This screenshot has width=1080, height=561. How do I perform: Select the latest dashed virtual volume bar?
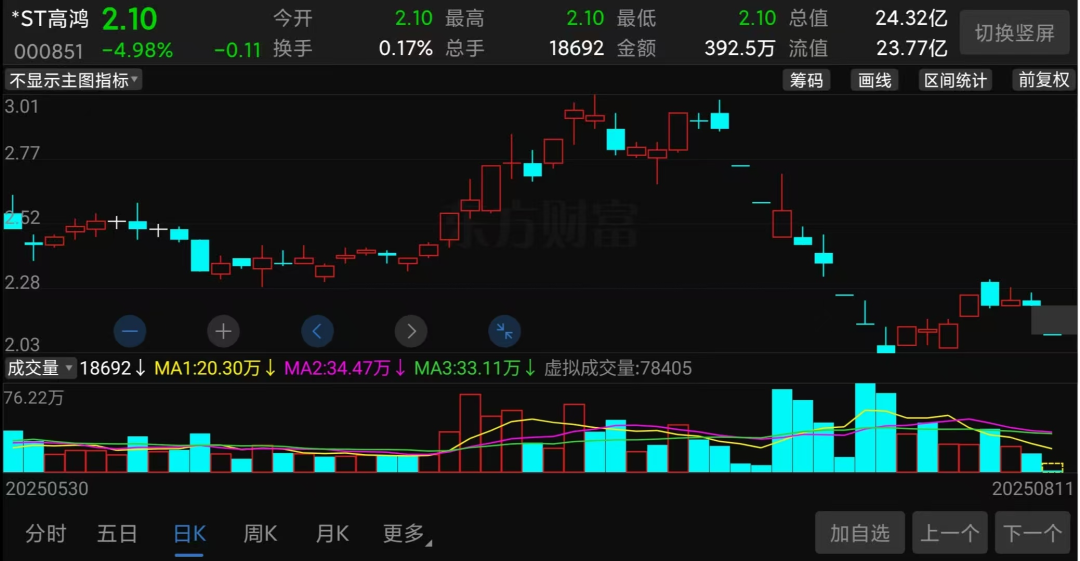tap(1052, 468)
